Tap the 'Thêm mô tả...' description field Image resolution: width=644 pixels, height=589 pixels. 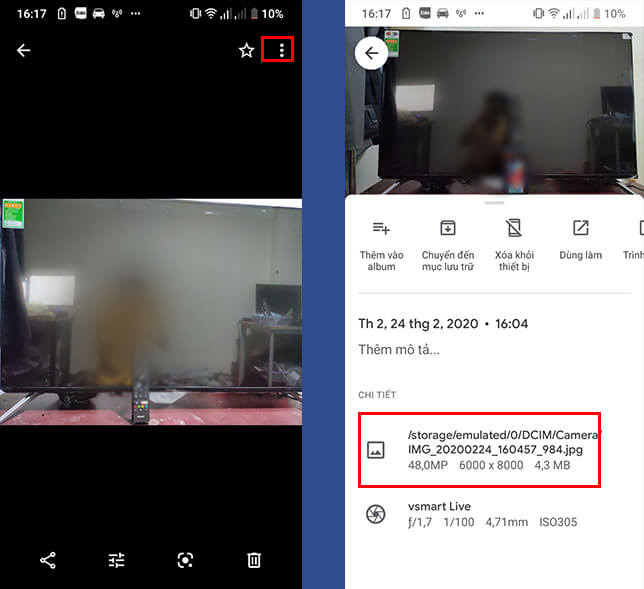[399, 350]
